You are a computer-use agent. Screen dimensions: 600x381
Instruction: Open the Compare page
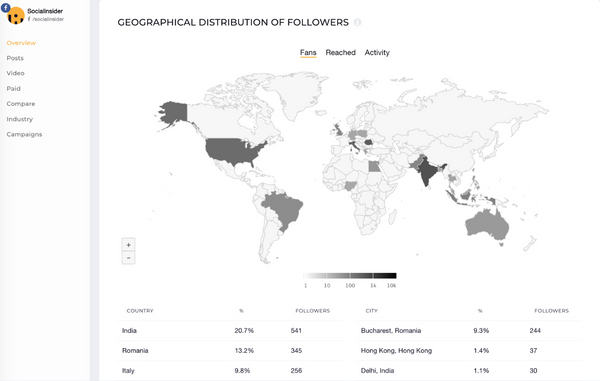(x=21, y=104)
